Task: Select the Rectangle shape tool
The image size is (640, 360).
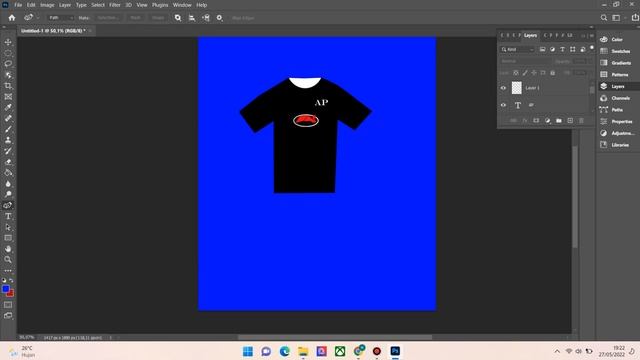Action: coord(8,238)
